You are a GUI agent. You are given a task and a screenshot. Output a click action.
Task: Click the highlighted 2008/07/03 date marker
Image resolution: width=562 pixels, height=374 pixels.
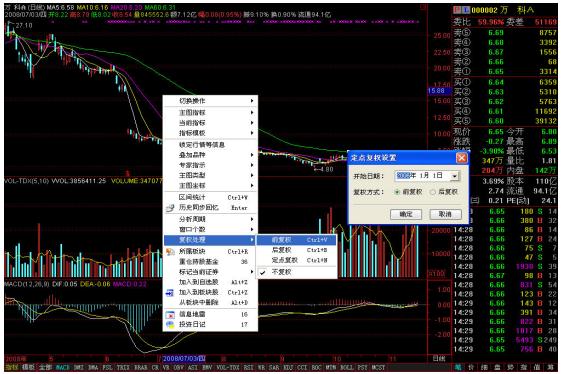(x=184, y=359)
